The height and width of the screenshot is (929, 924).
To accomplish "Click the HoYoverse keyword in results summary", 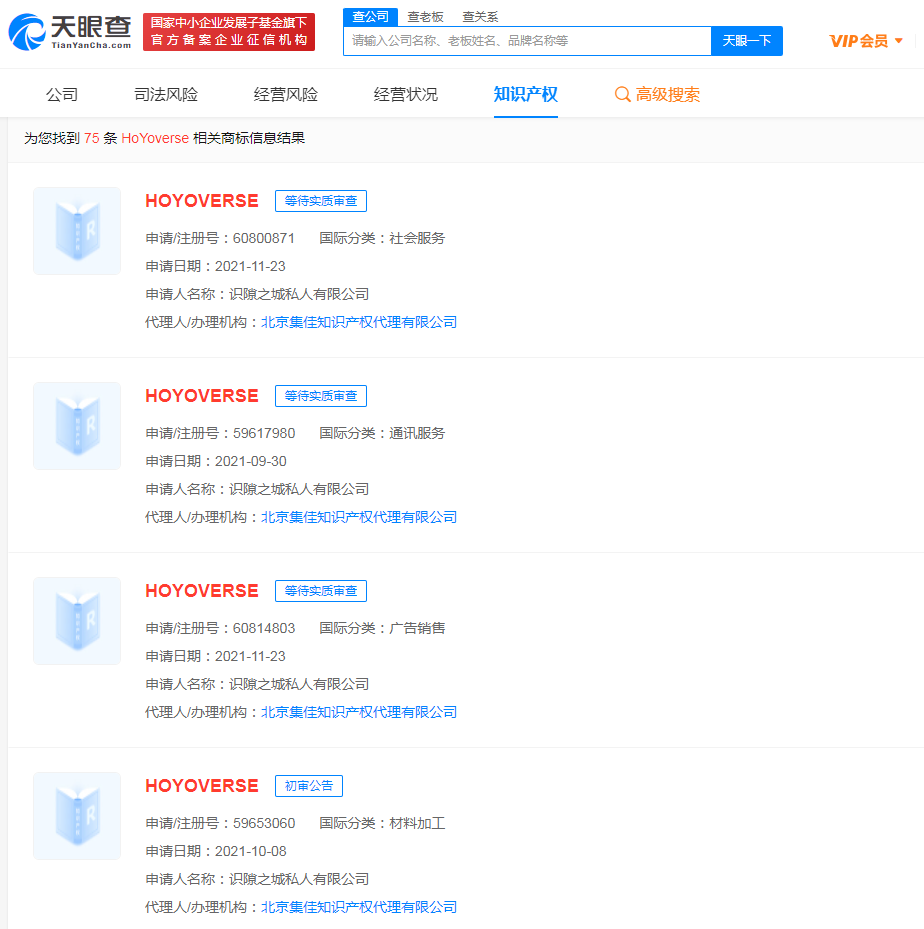I will (x=155, y=138).
